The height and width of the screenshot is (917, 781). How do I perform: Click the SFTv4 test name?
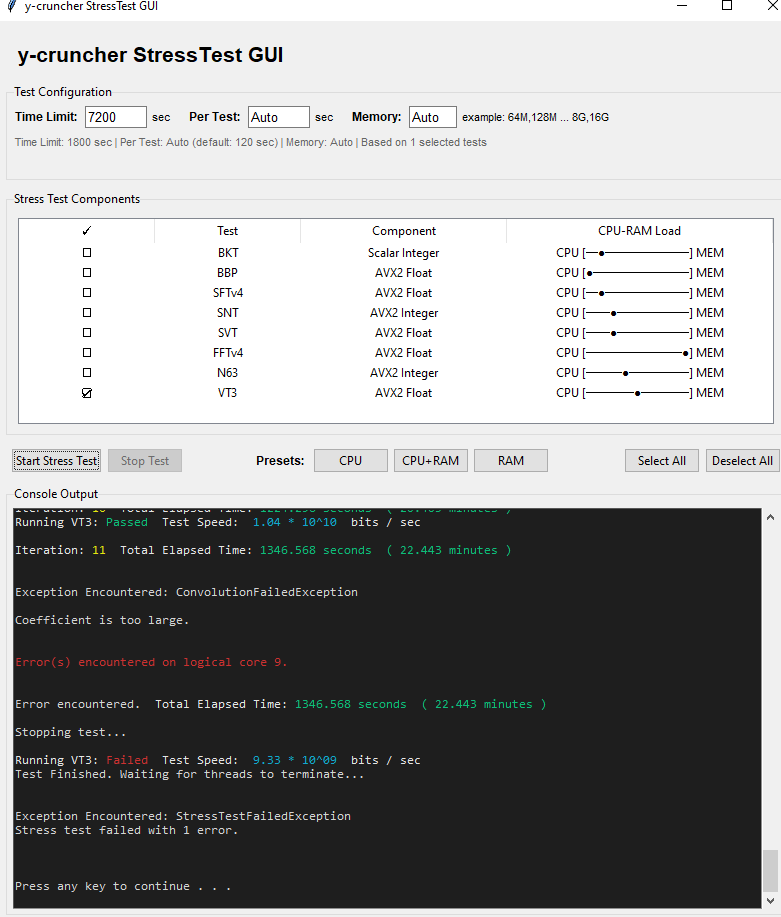228,292
